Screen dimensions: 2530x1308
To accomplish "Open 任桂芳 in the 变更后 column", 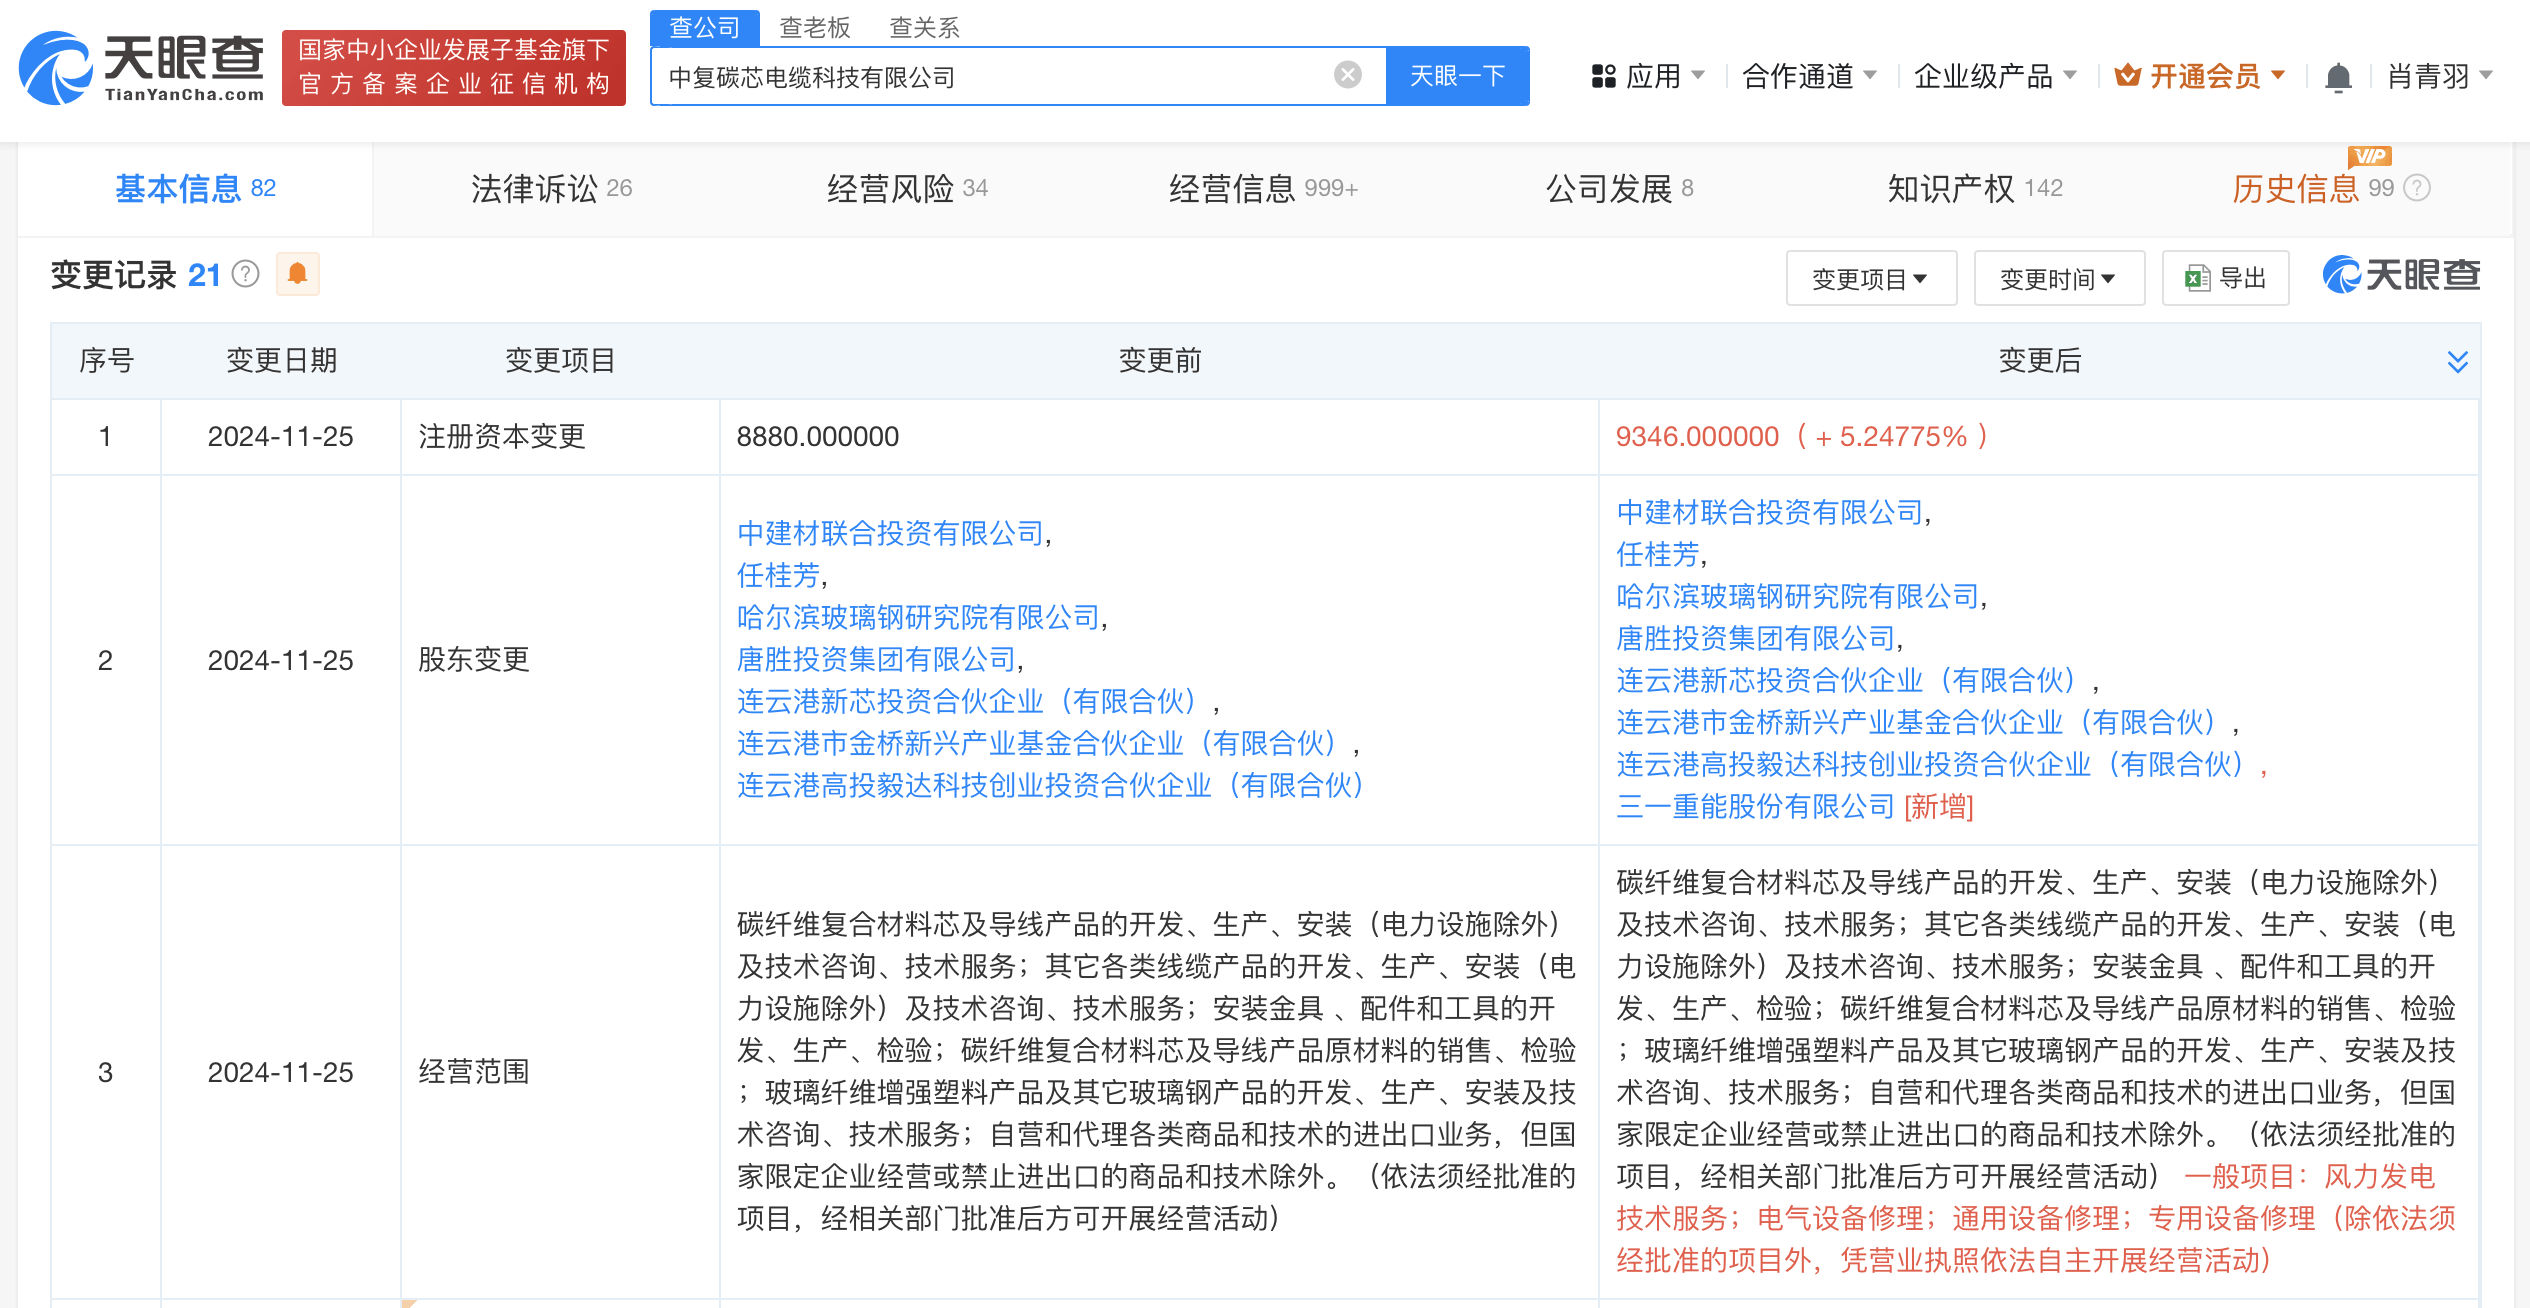I will click(1658, 554).
